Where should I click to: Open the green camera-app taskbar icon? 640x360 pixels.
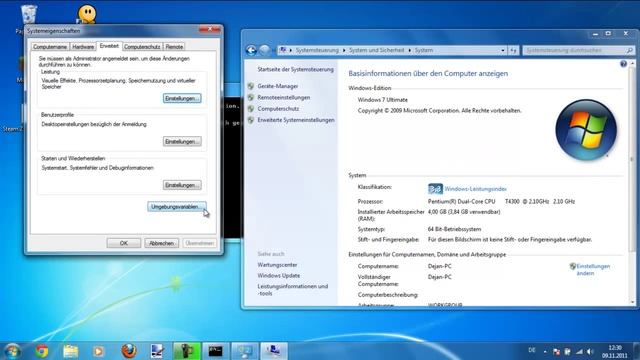pyautogui.click(x=187, y=351)
